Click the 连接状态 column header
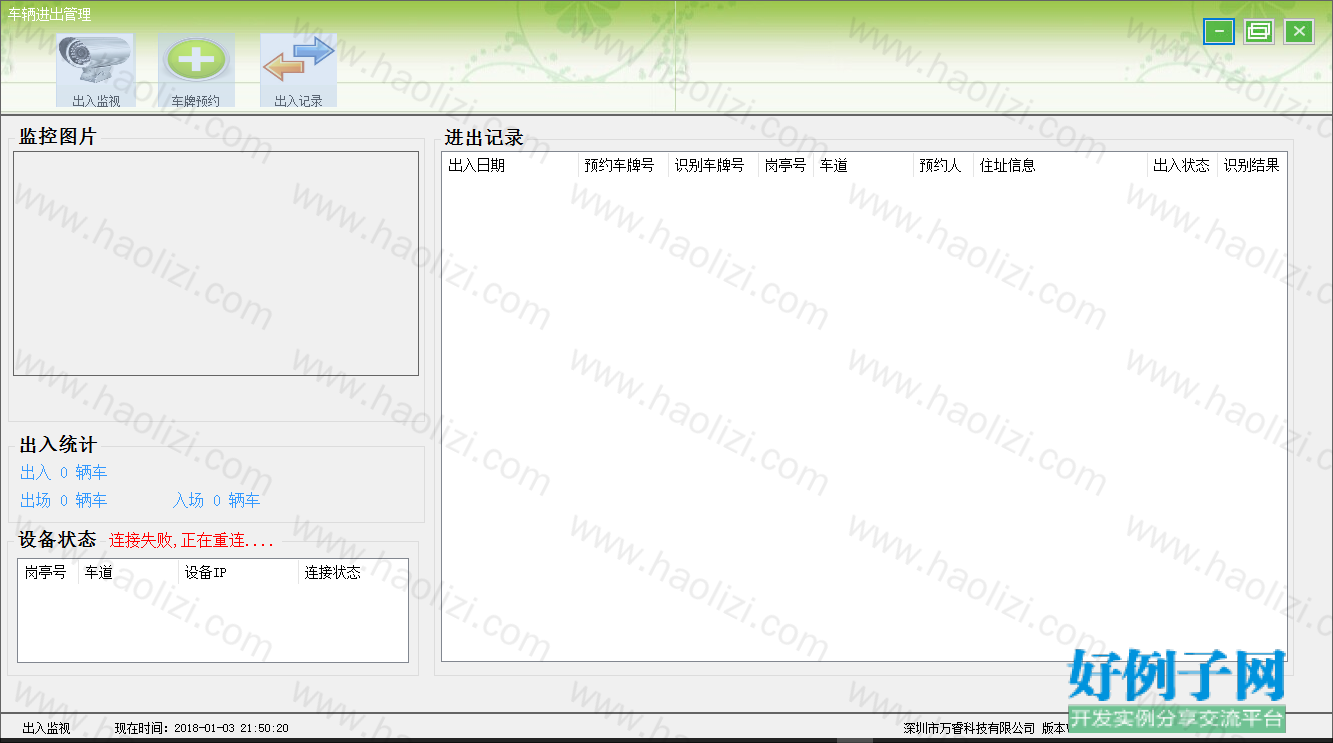Screen dimensions: 1333x743 352,573
